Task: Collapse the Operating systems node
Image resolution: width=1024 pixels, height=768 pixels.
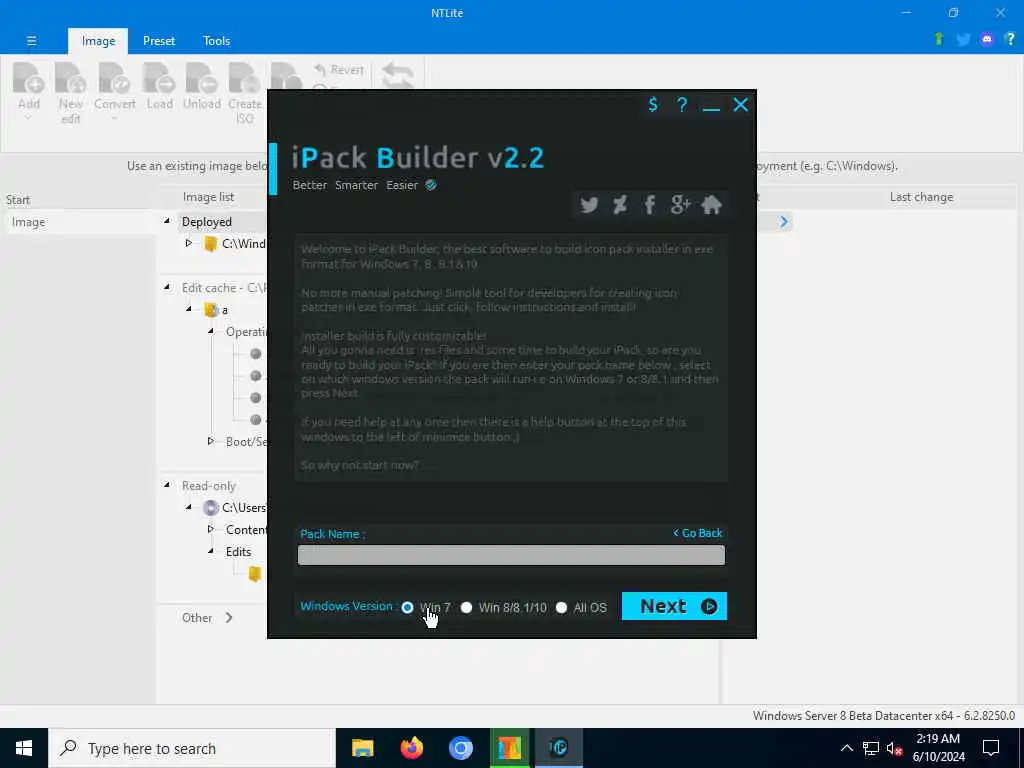Action: coord(211,331)
